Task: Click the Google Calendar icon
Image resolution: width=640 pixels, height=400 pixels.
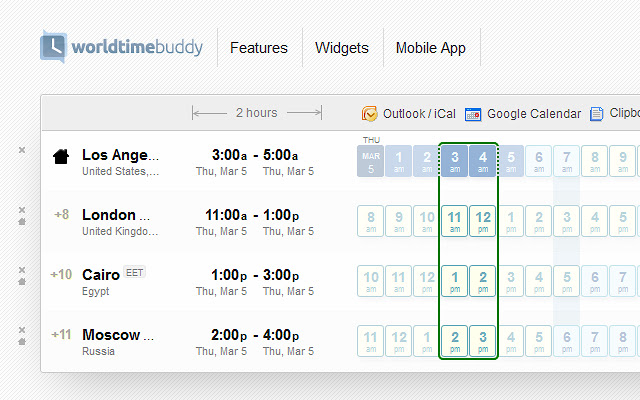Action: (x=473, y=114)
